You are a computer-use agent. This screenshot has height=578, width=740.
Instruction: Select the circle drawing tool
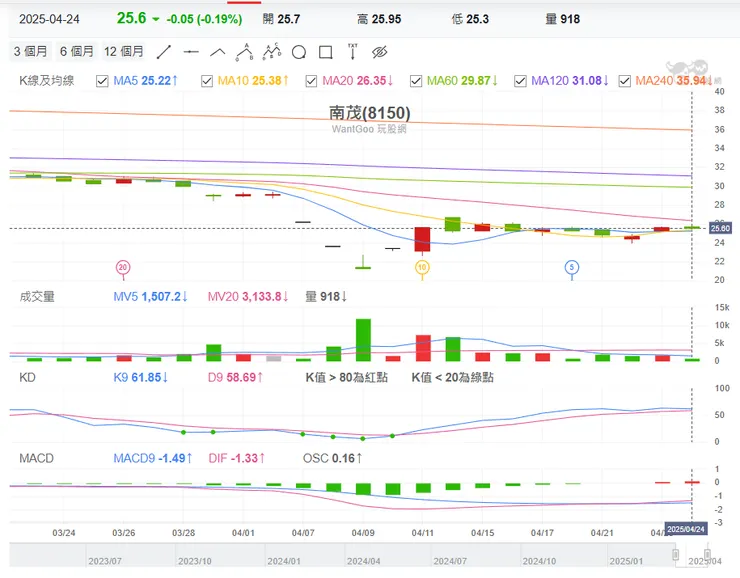pyautogui.click(x=299, y=52)
